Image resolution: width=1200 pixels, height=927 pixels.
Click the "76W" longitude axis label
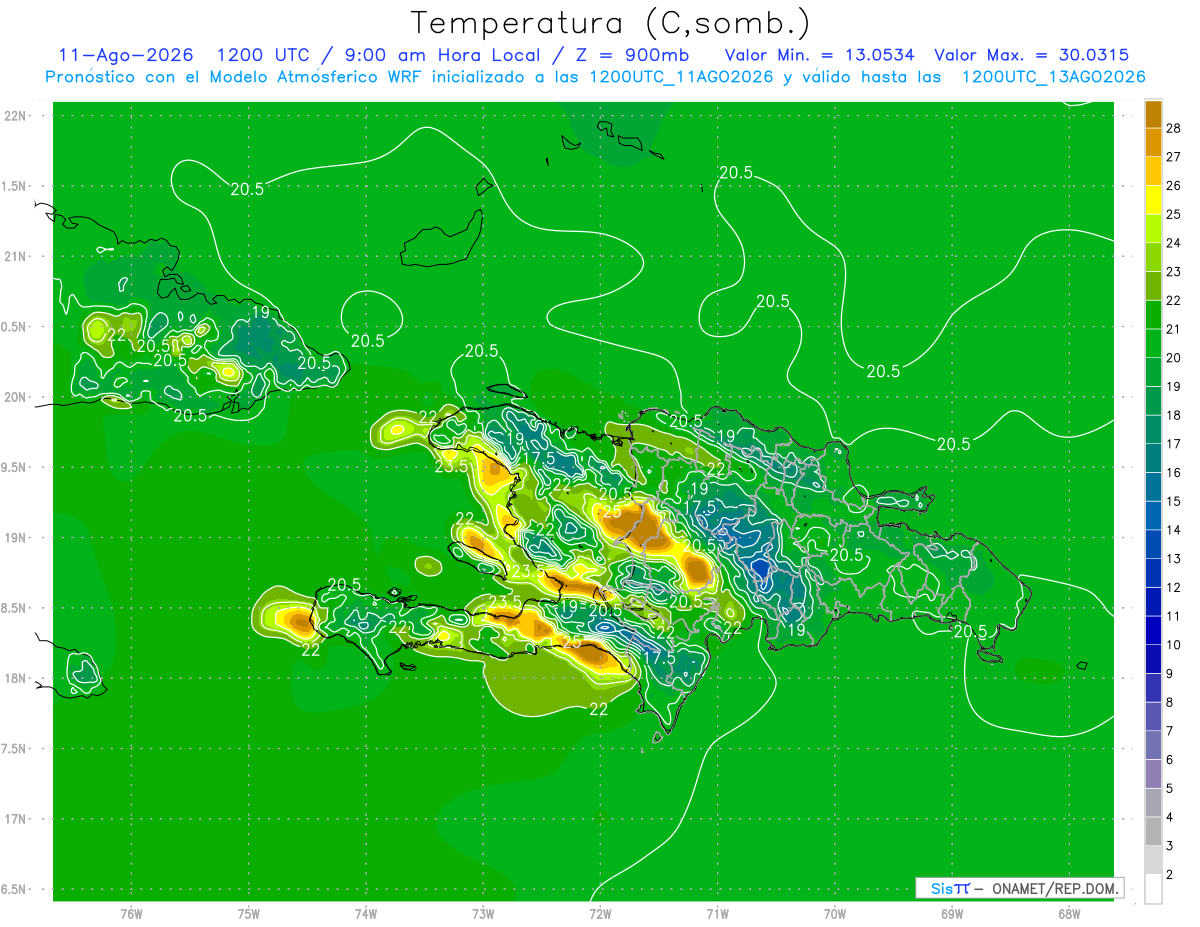131,914
